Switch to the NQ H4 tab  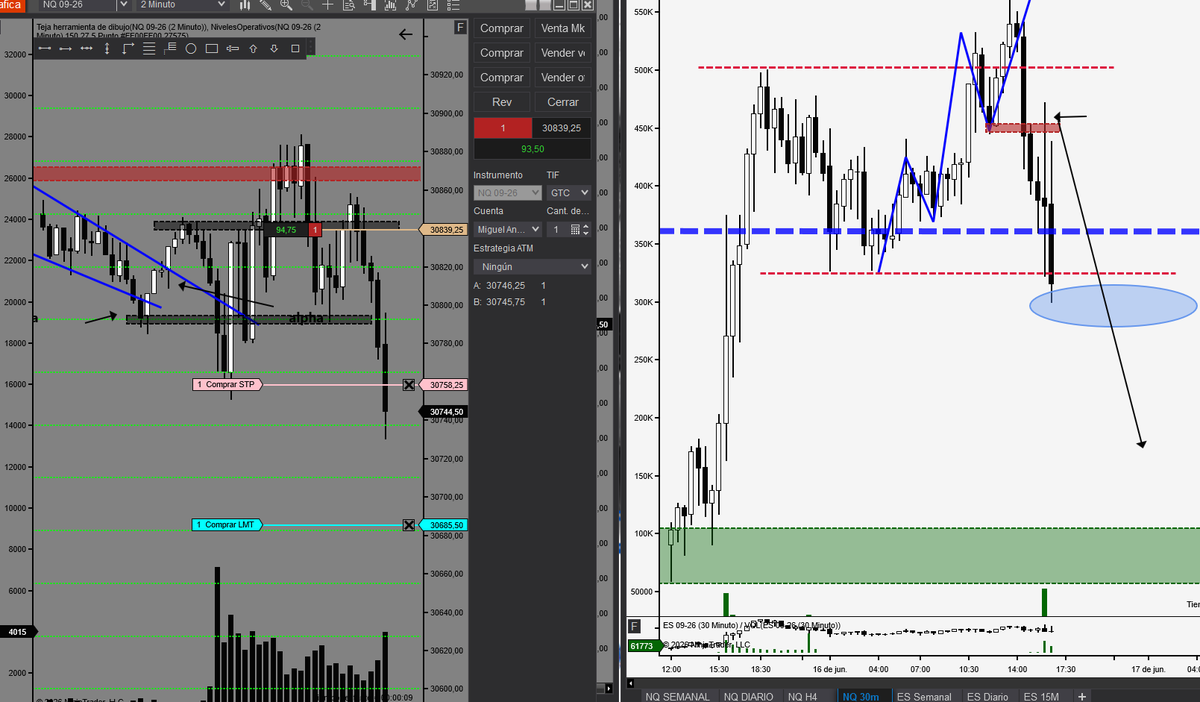[806, 696]
